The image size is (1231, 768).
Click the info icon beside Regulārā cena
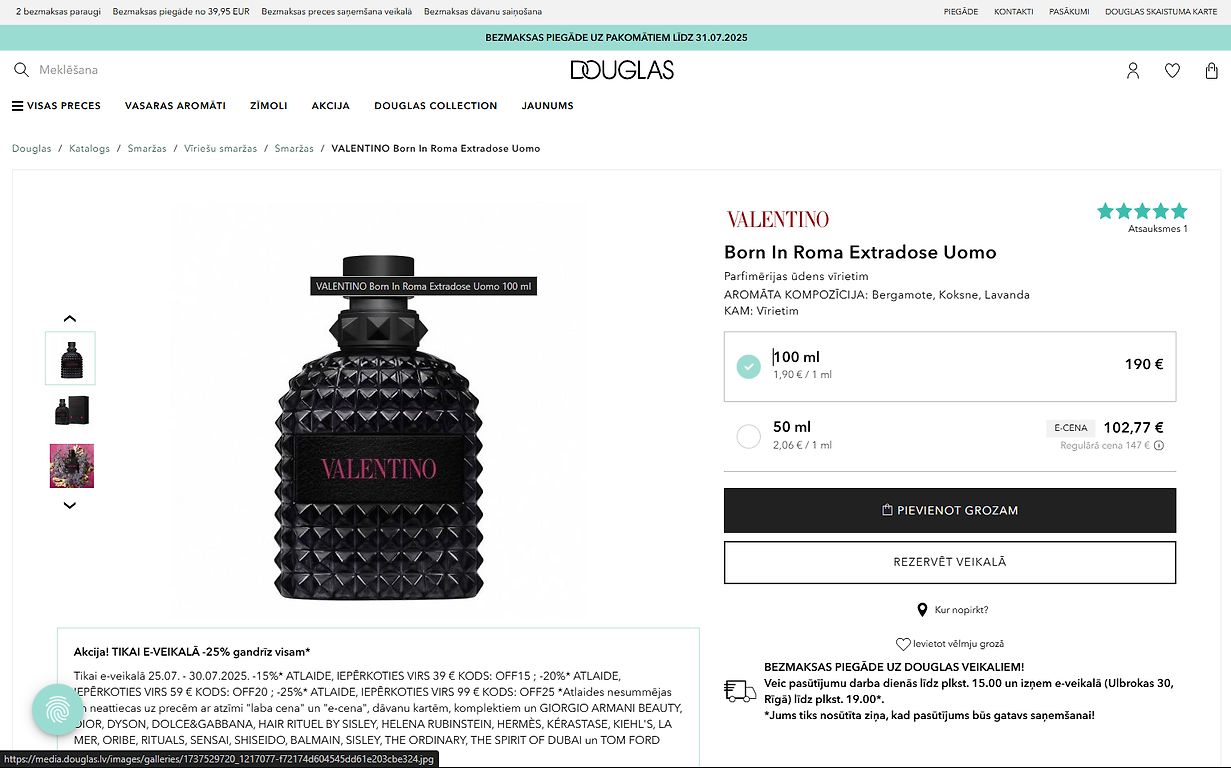point(1159,446)
